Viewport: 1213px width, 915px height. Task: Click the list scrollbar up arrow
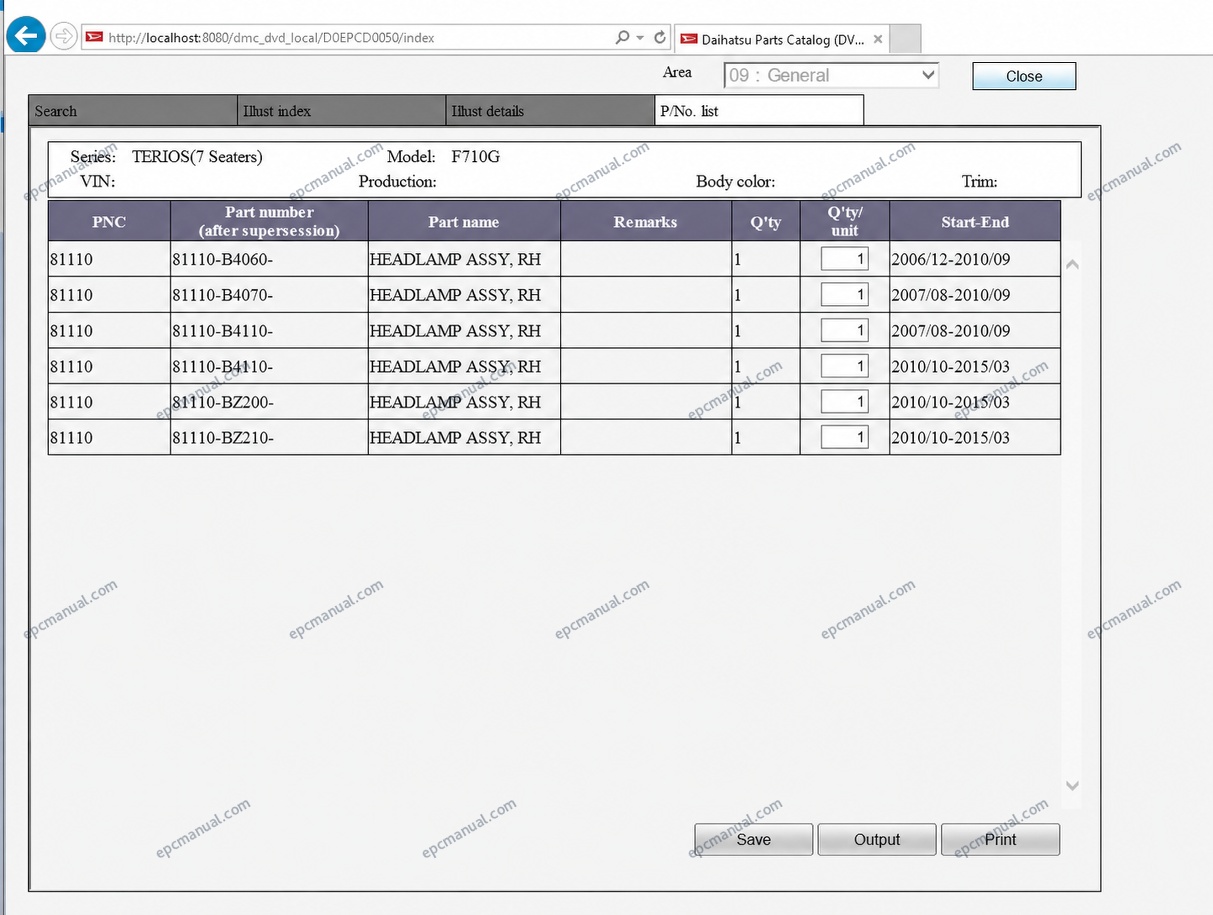point(1072,264)
